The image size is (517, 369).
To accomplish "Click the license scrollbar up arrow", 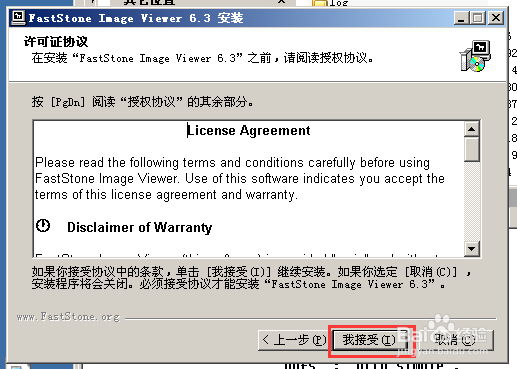I will (472, 129).
